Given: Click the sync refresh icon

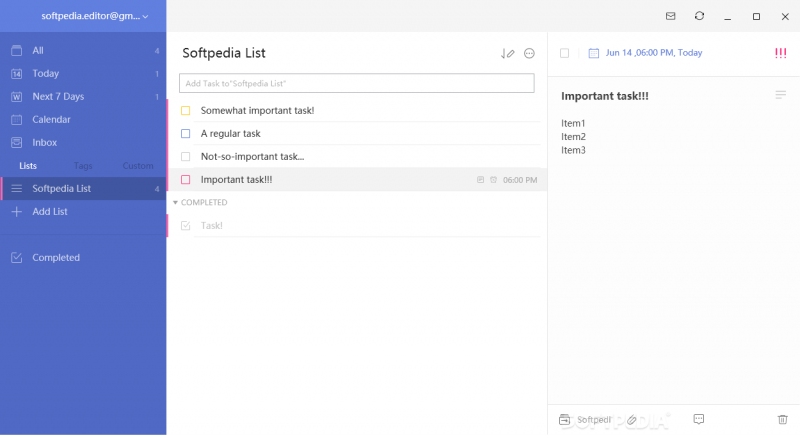Looking at the screenshot, I should point(699,16).
